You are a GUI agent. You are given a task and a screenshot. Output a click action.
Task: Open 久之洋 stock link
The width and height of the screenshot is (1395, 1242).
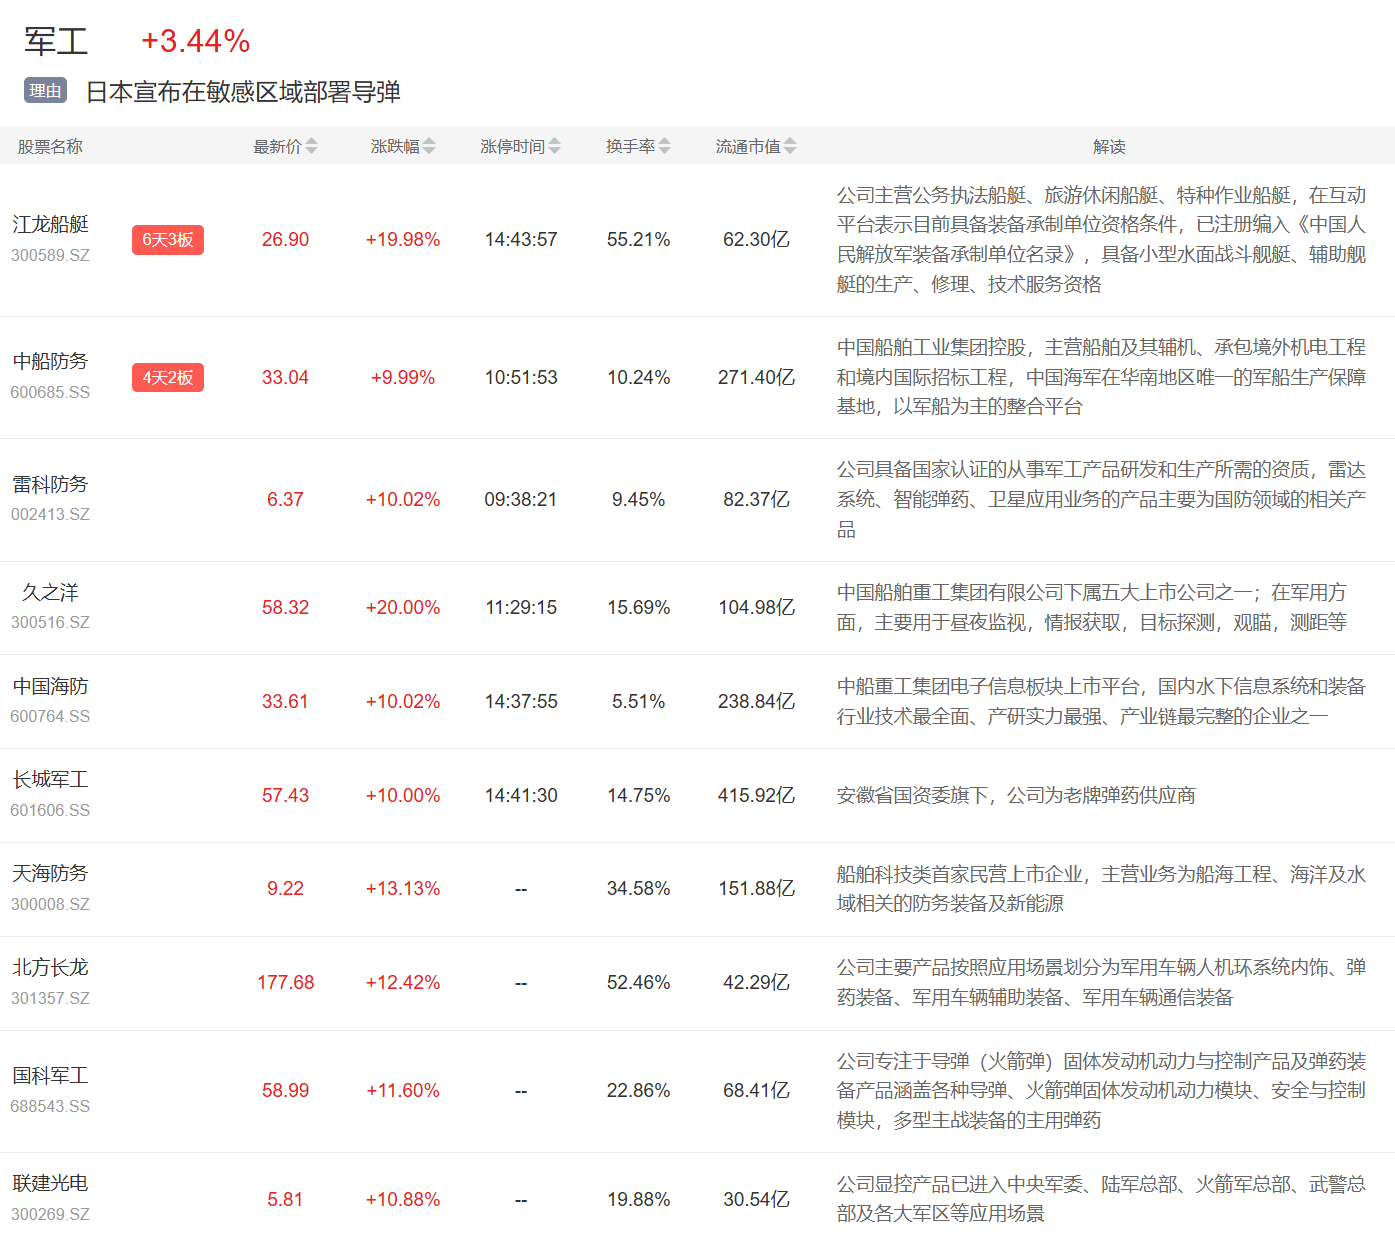pyautogui.click(x=50, y=593)
